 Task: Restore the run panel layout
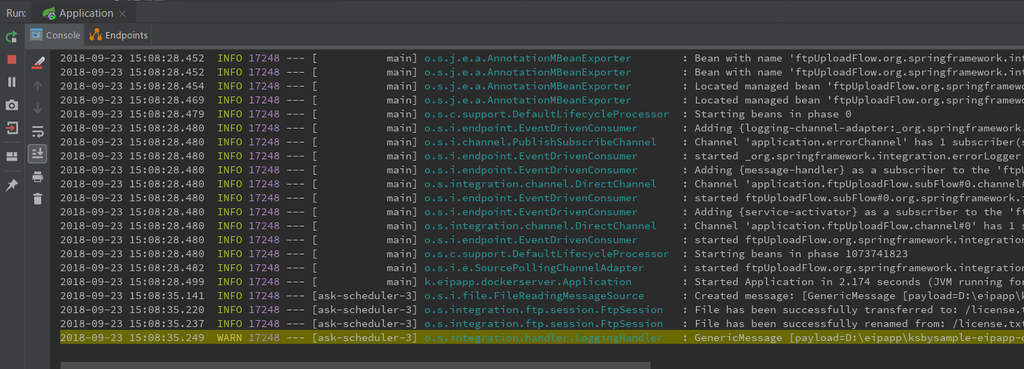[12, 157]
